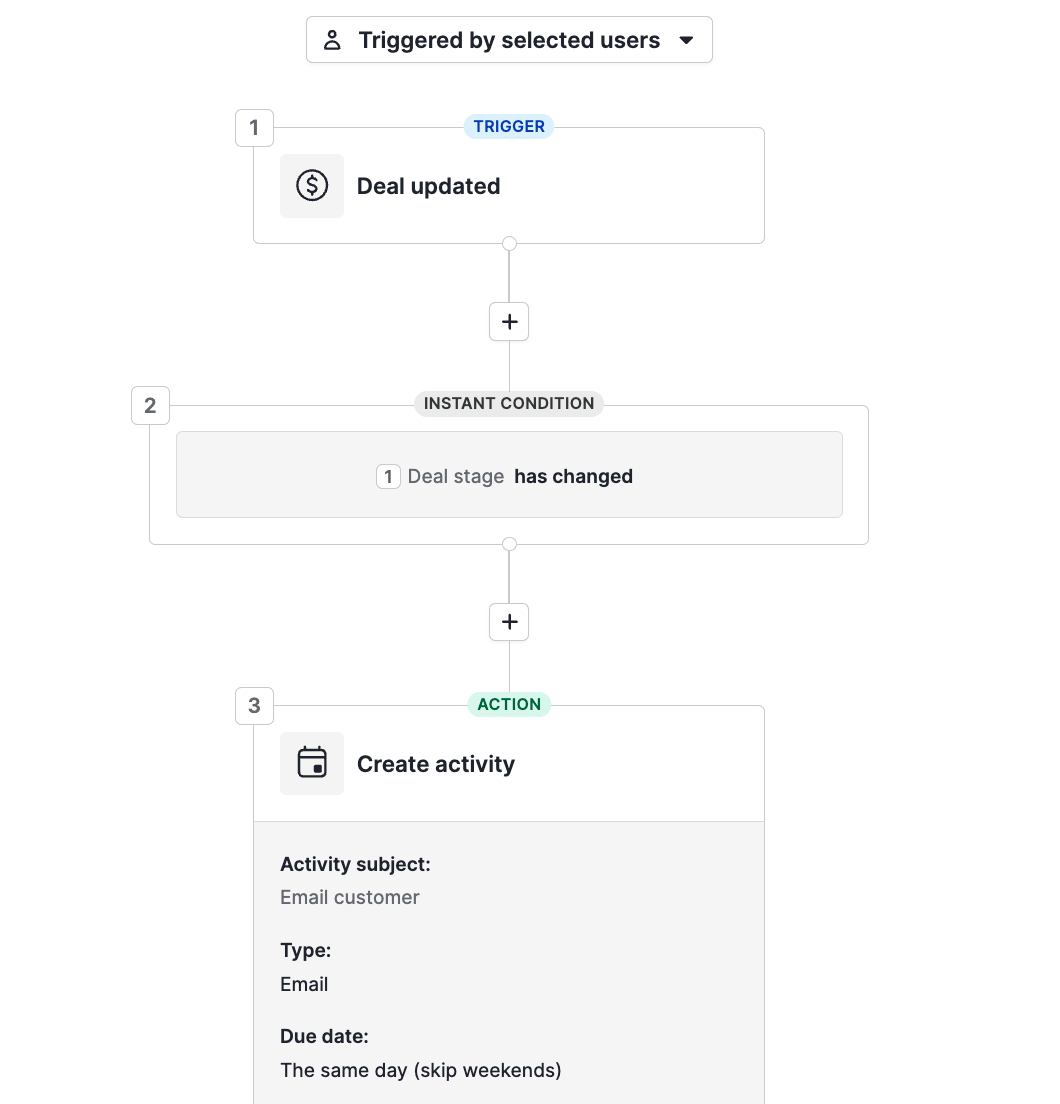Click the plus icon between trigger and condition
This screenshot has height=1104, width=1060.
pyautogui.click(x=509, y=321)
